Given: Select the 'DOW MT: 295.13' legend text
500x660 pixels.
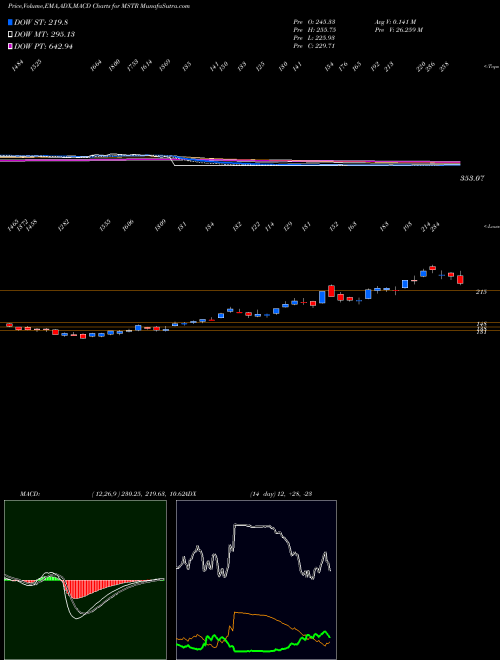Looking at the screenshot, I should pos(44,34).
